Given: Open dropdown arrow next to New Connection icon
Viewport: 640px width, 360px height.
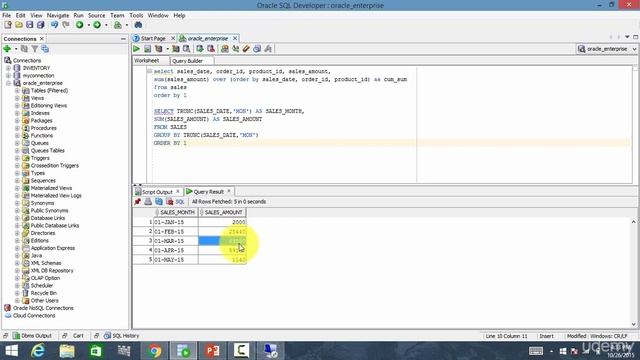Looking at the screenshot, I should [16, 49].
